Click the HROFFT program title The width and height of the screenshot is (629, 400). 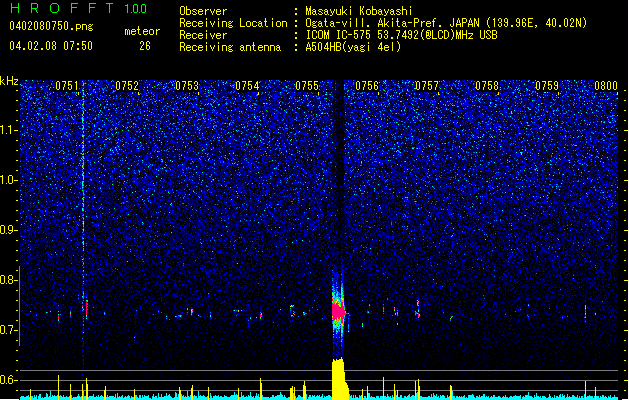click(62, 8)
